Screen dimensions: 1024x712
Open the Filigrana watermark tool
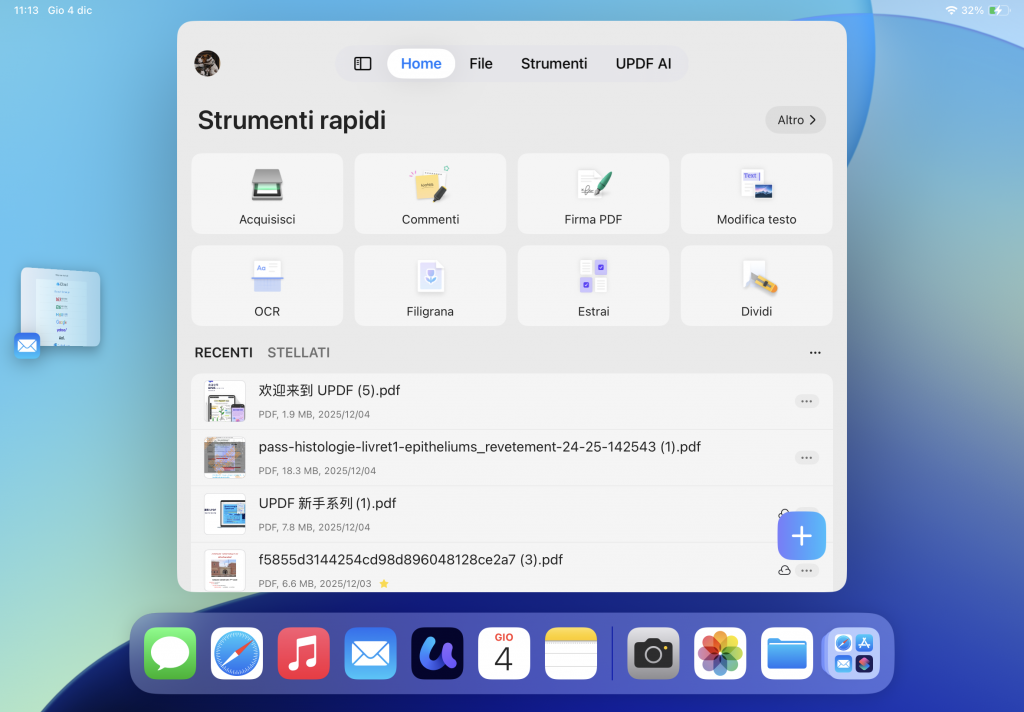tap(430, 285)
